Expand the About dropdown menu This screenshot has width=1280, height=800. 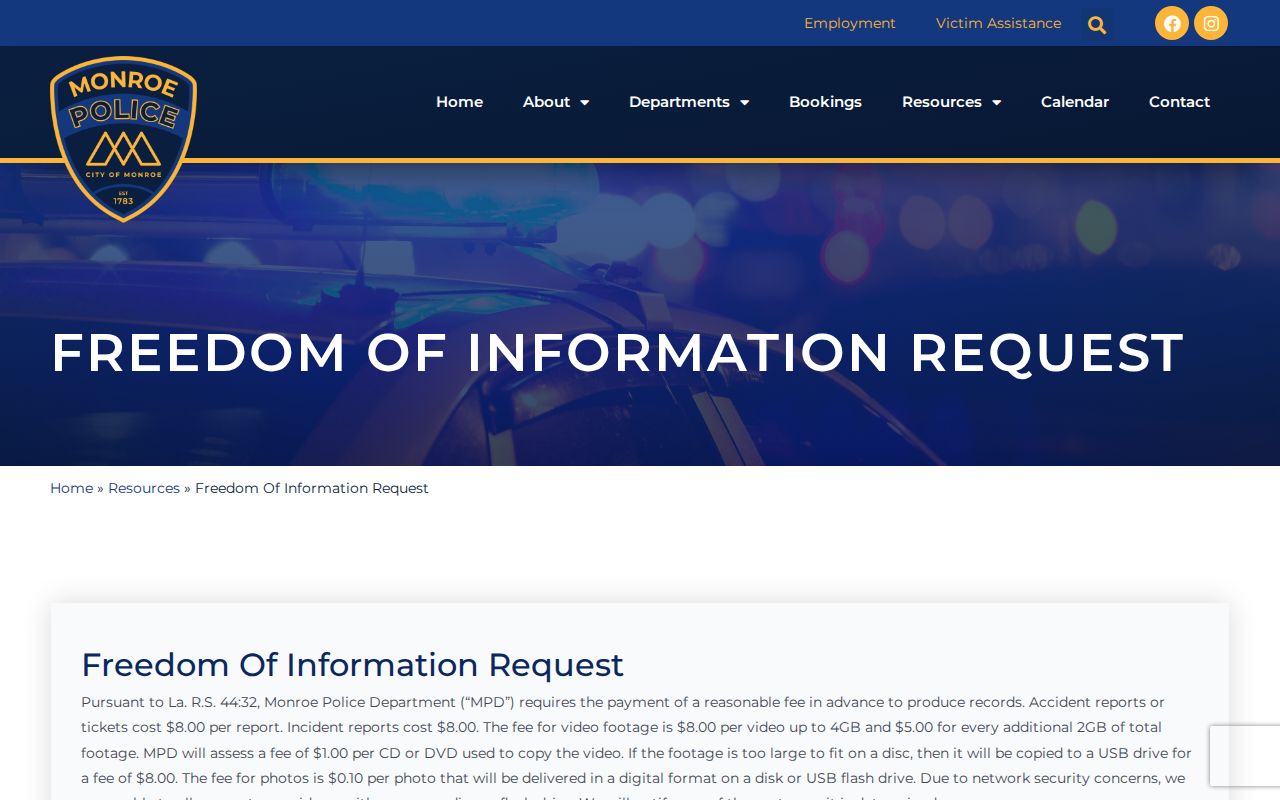(x=556, y=102)
